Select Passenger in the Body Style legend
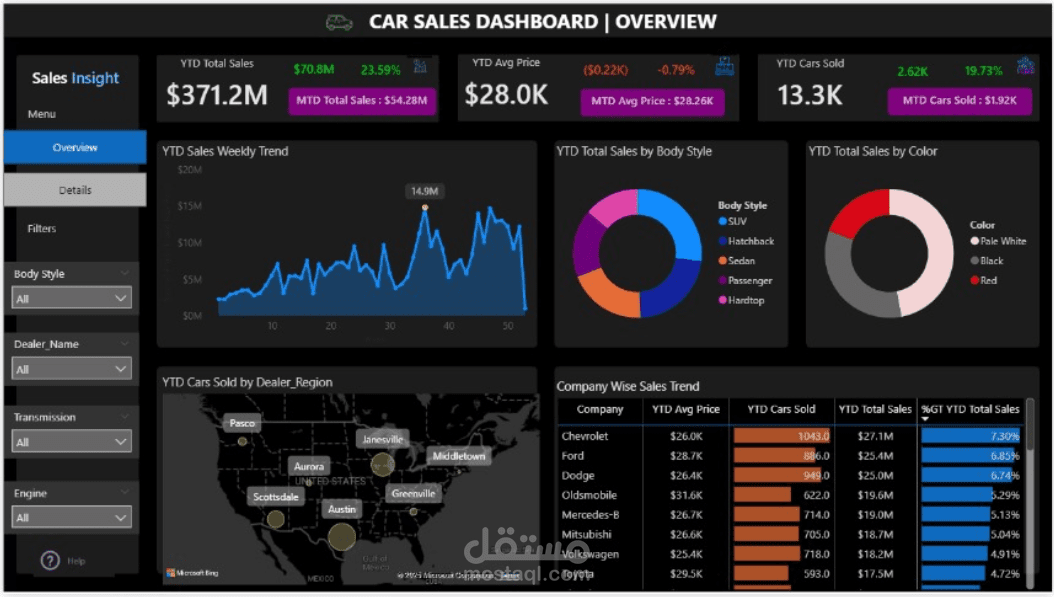The width and height of the screenshot is (1054, 597). click(x=745, y=280)
